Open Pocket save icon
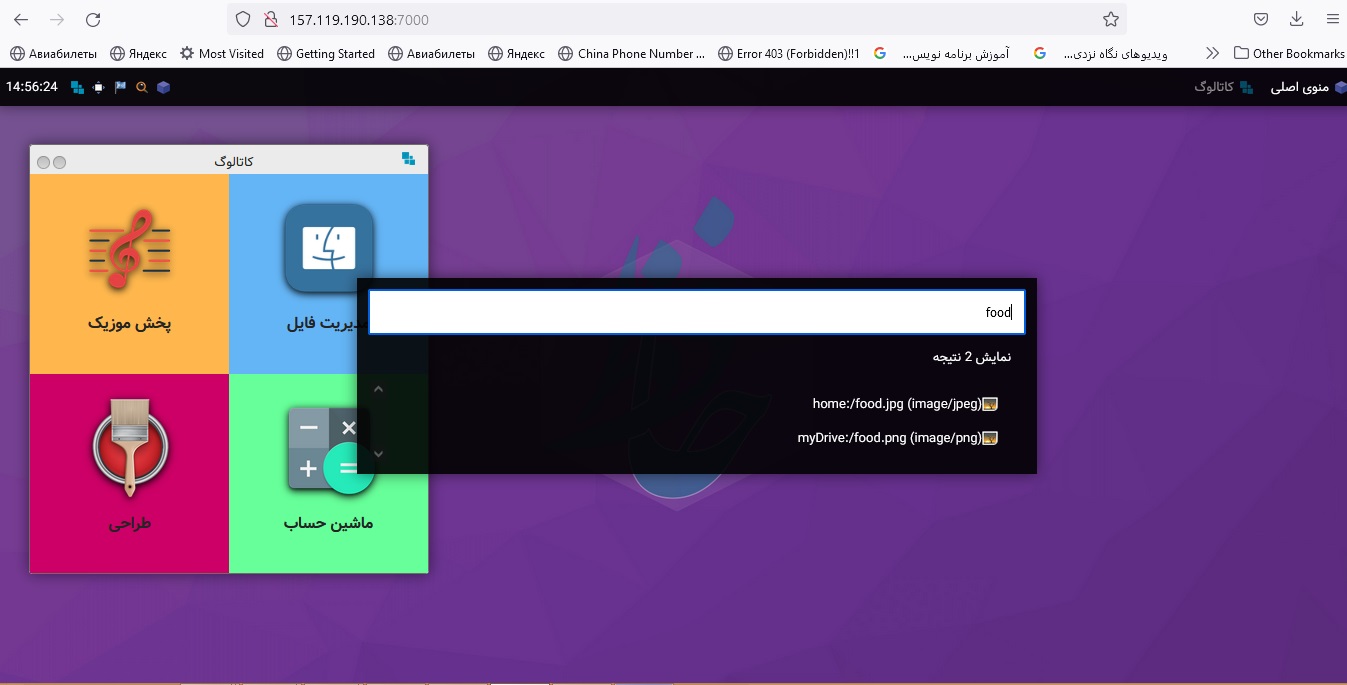Image resolution: width=1347 pixels, height=685 pixels. tap(1261, 19)
